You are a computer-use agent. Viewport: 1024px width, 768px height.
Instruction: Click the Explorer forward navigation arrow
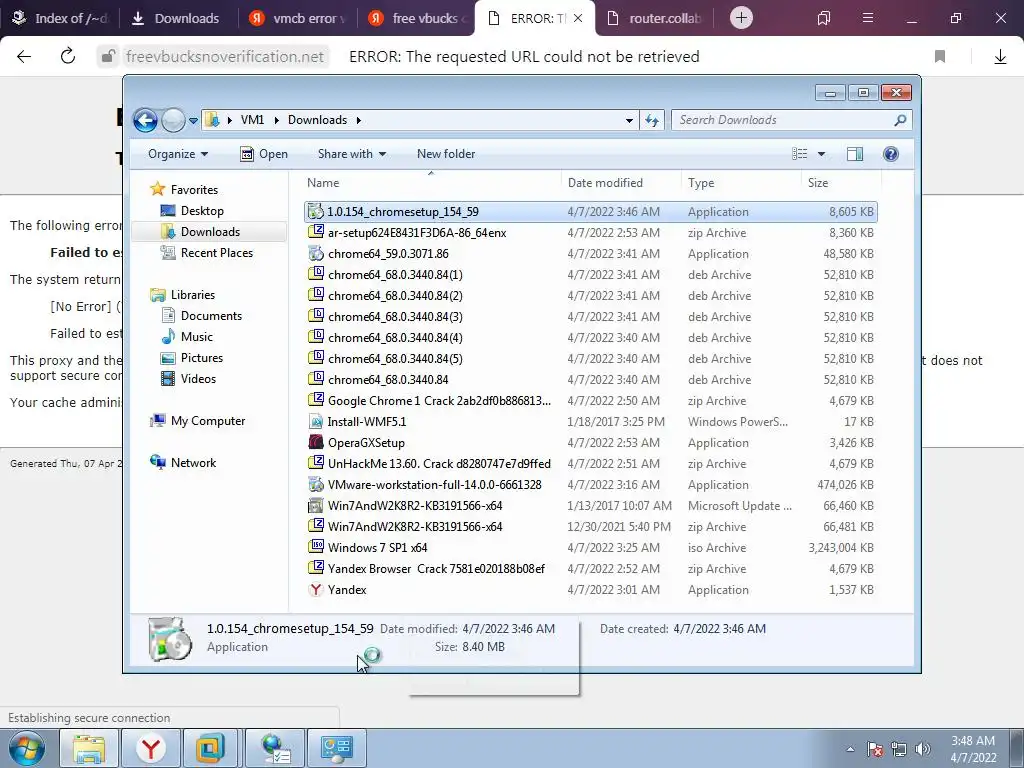click(x=173, y=120)
